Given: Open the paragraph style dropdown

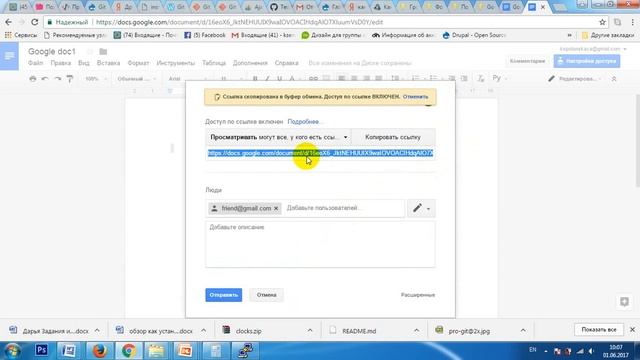Looking at the screenshot, I should pos(136,78).
